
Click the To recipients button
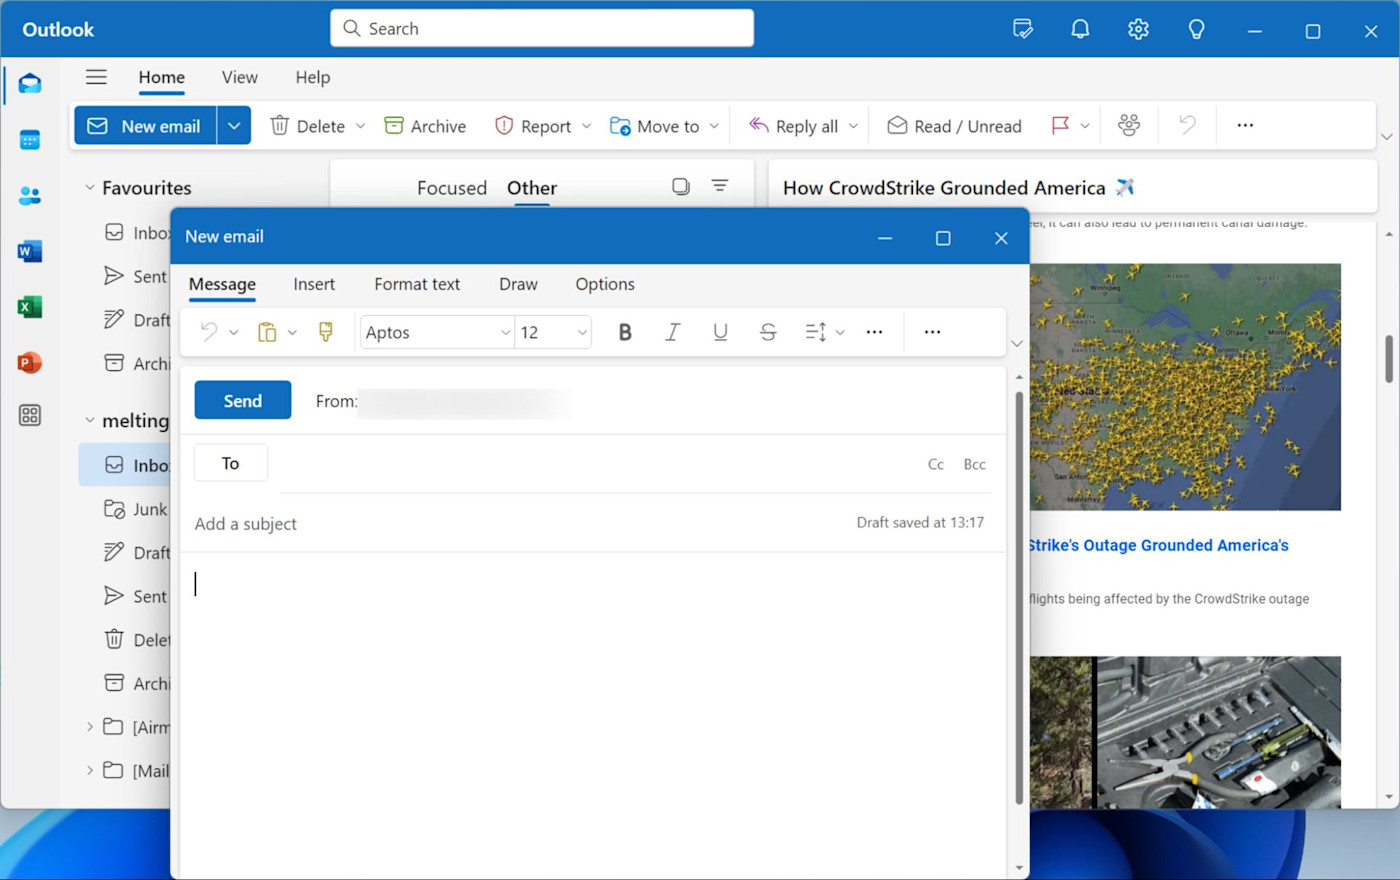pyautogui.click(x=231, y=463)
